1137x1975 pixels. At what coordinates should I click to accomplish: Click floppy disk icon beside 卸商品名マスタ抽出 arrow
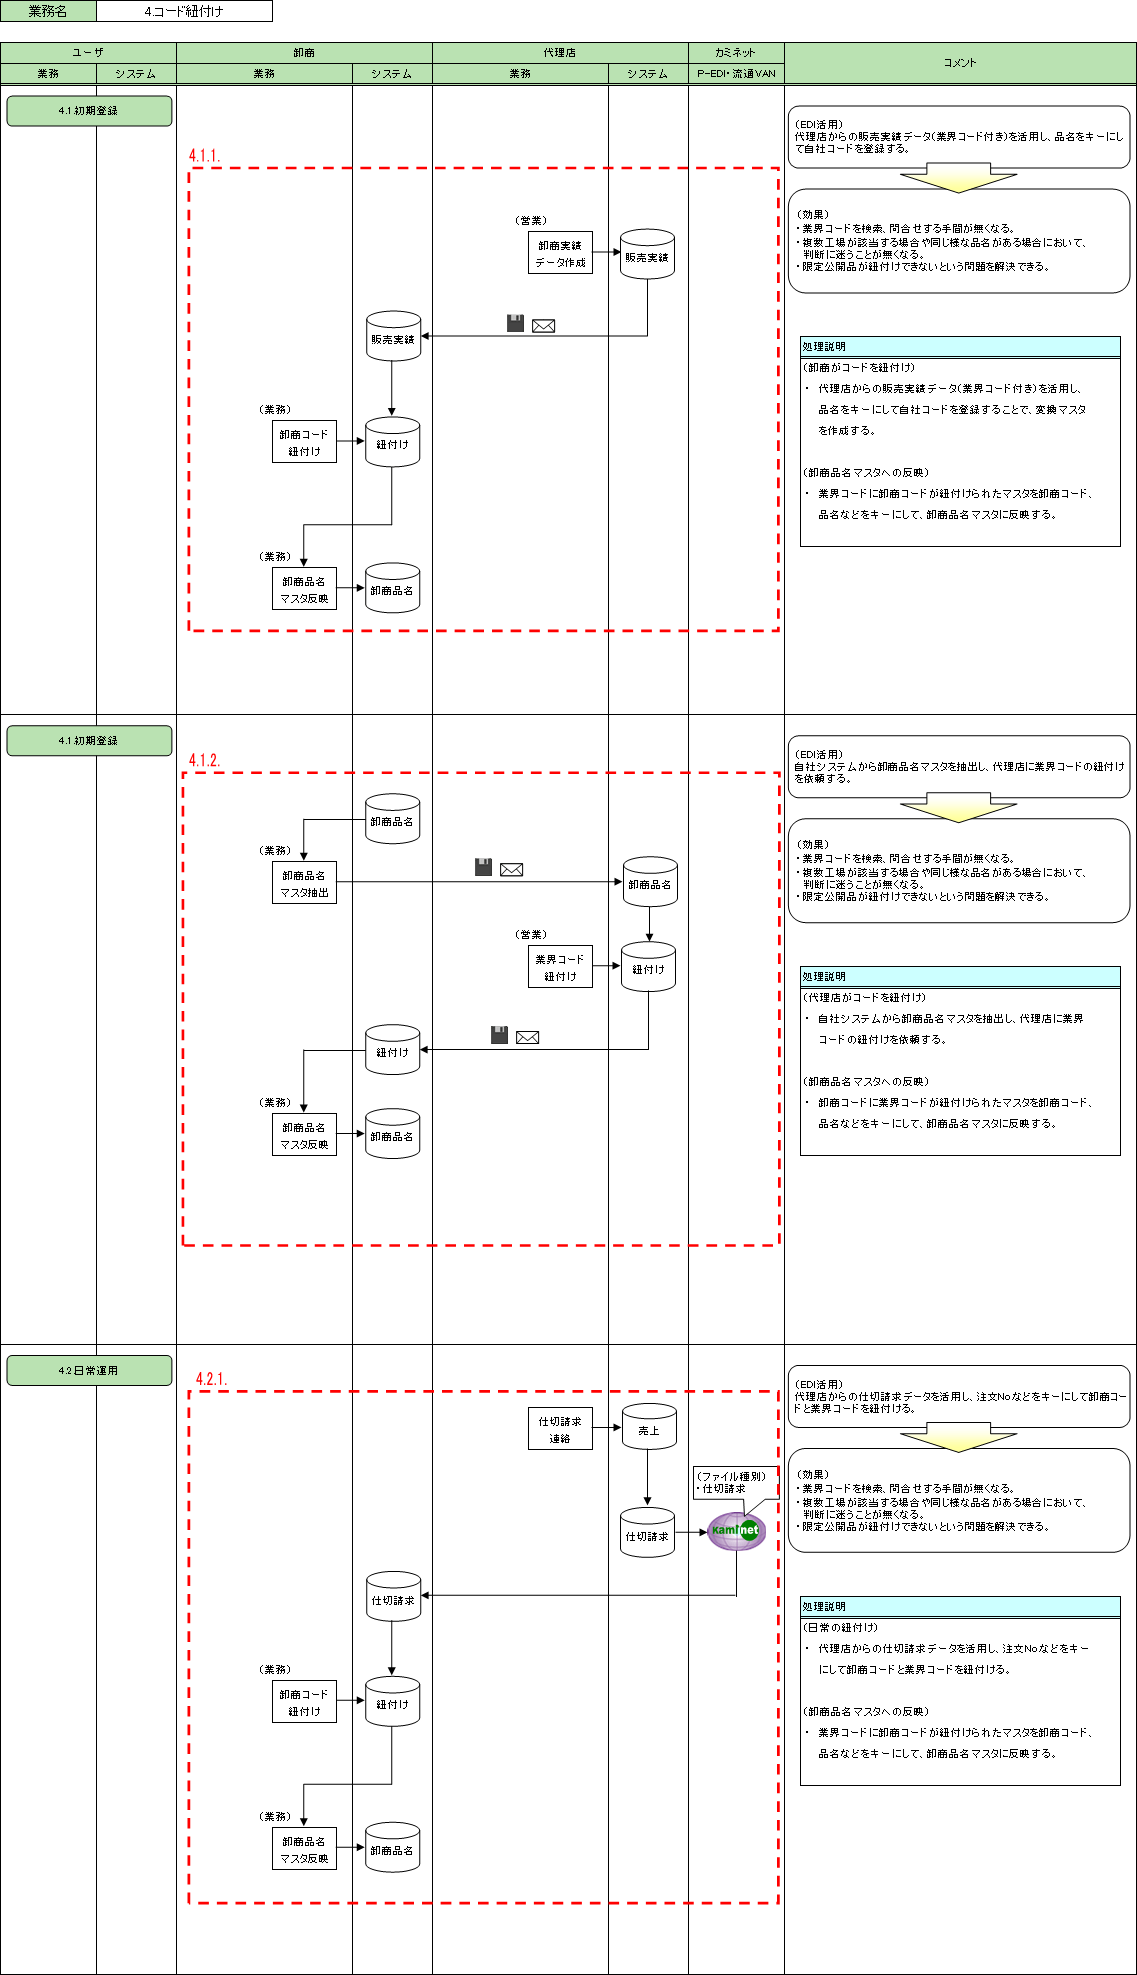point(483,867)
